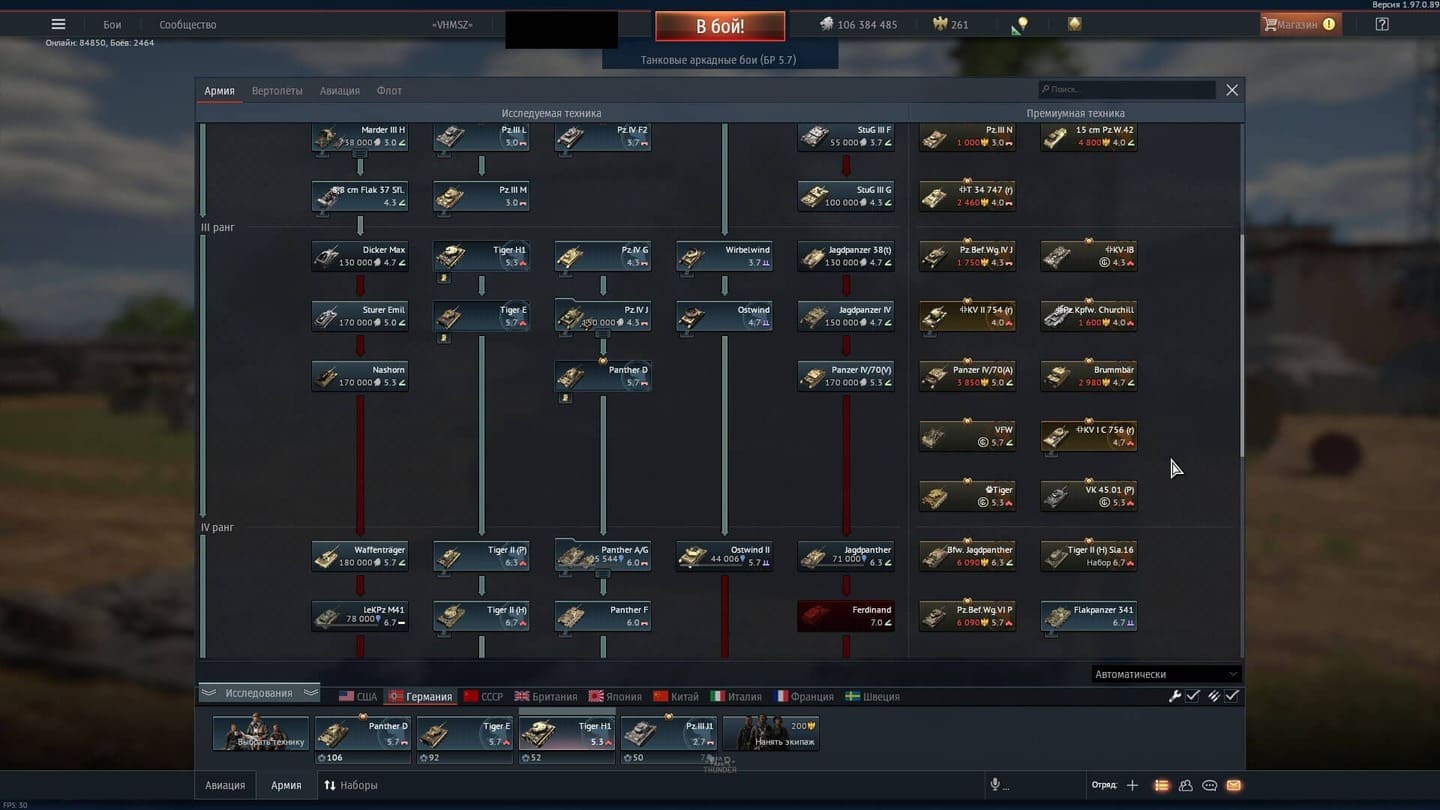Toggle the auto-refill ammo checkbox

point(1232,696)
